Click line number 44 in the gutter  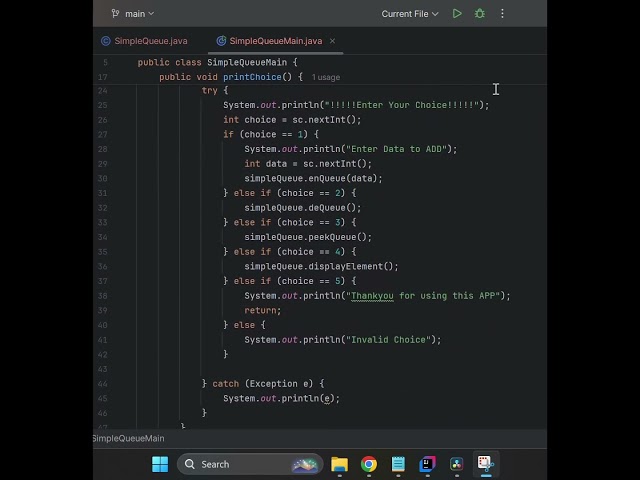[x=103, y=384]
